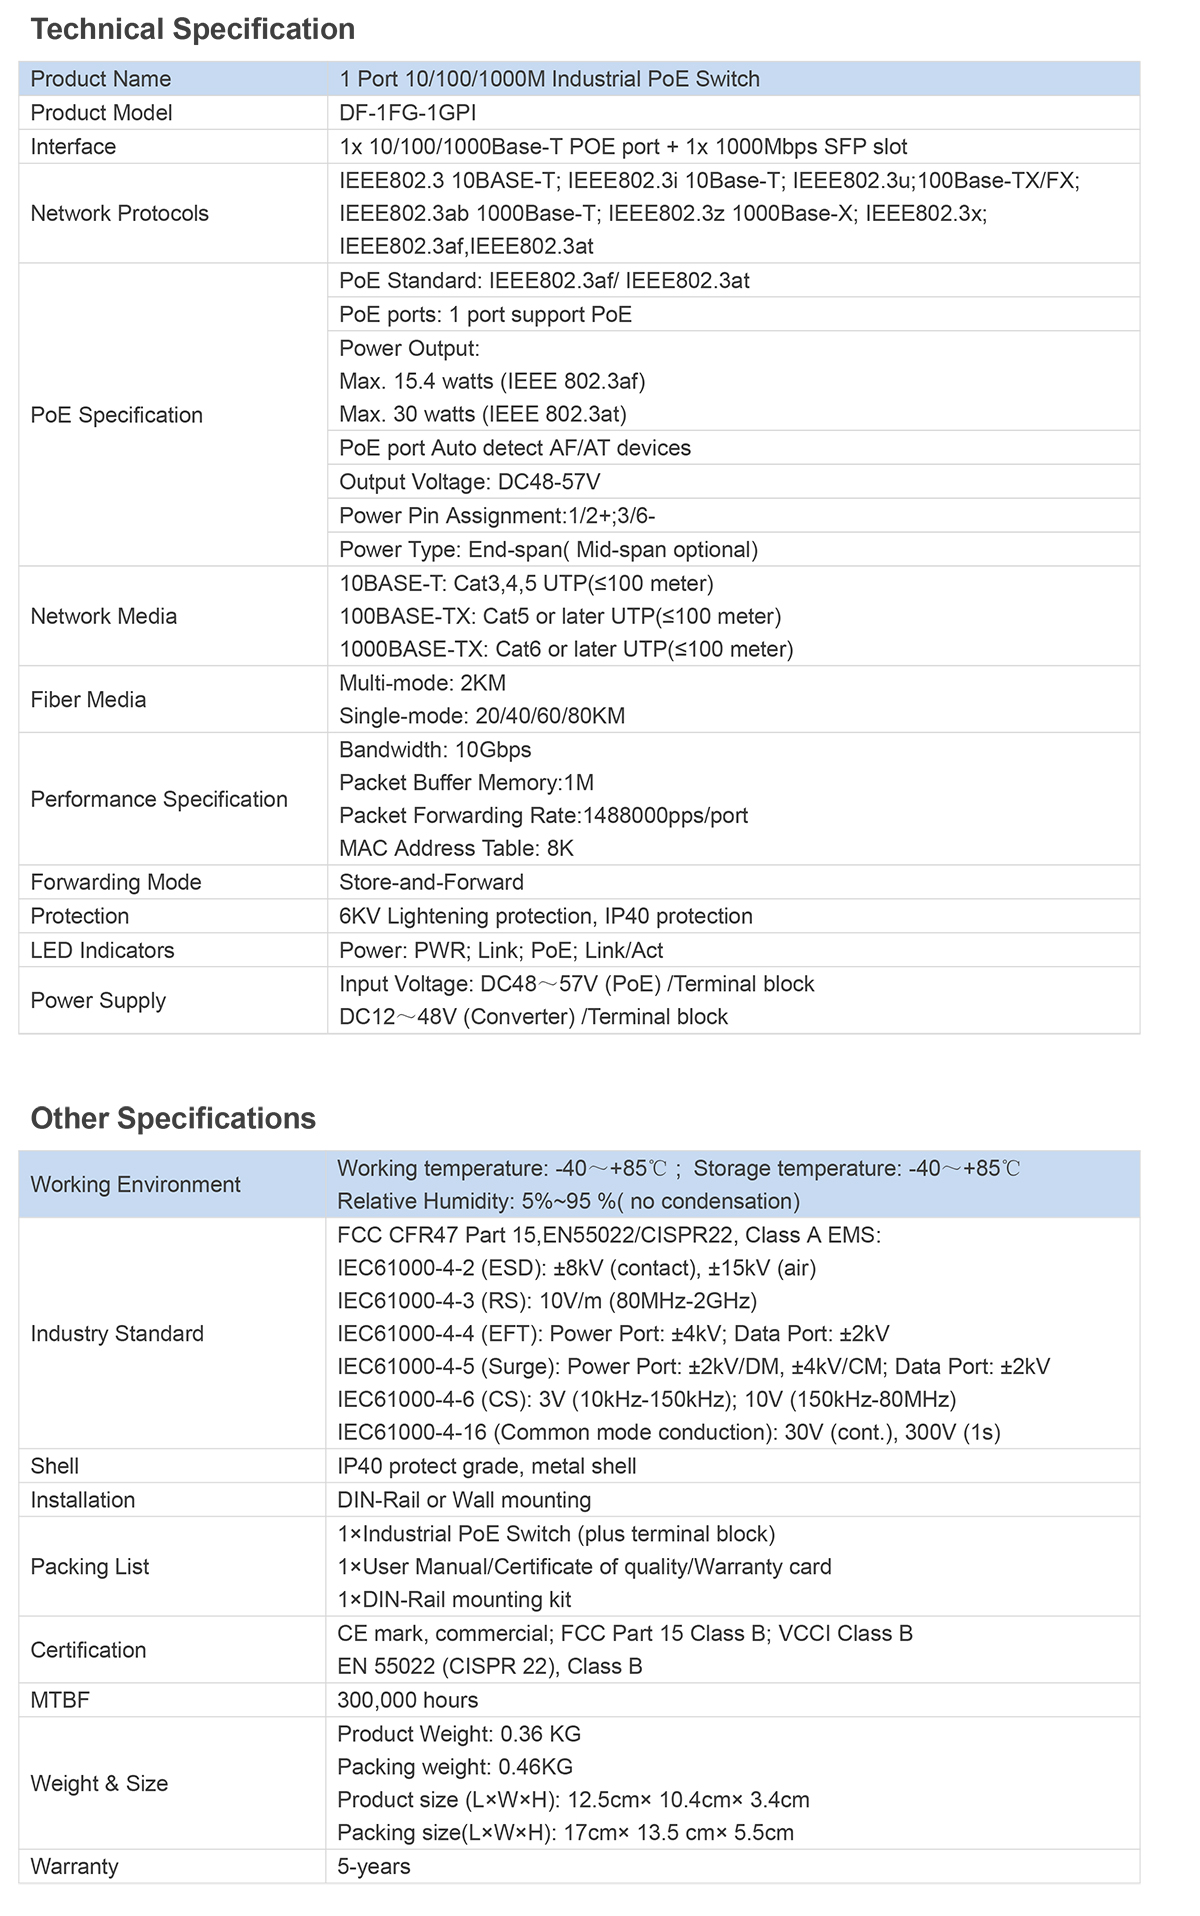Select the Single-mode 20/40/60/80KM text

[x=482, y=716]
